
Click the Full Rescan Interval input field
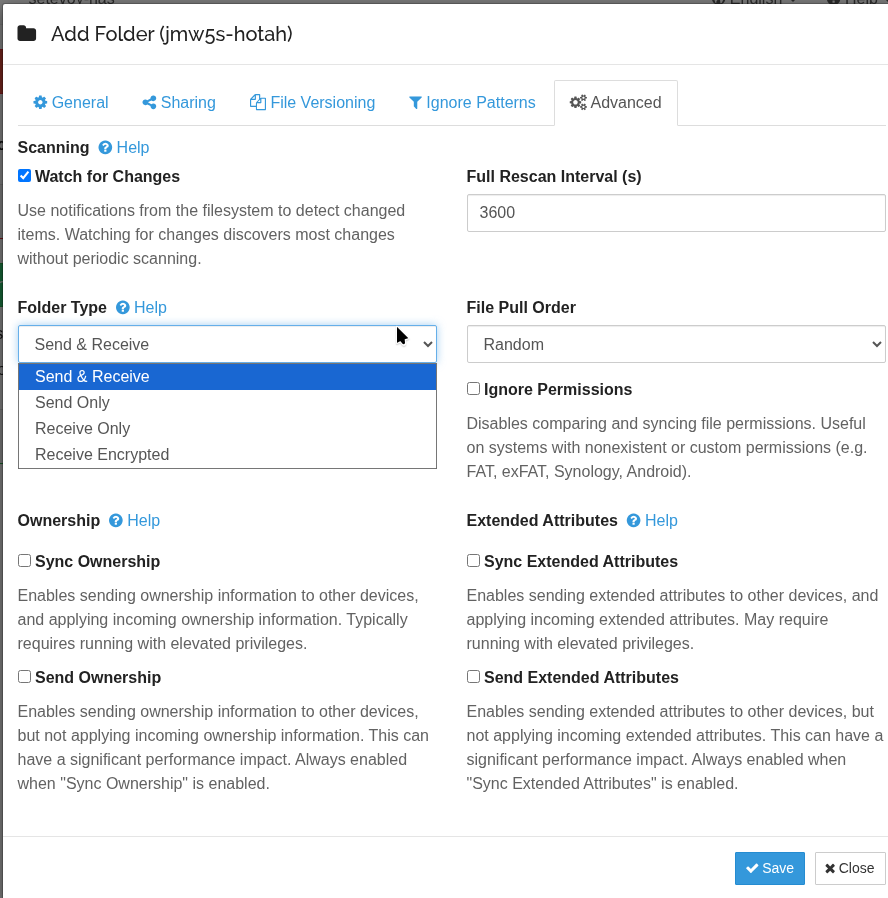point(676,213)
